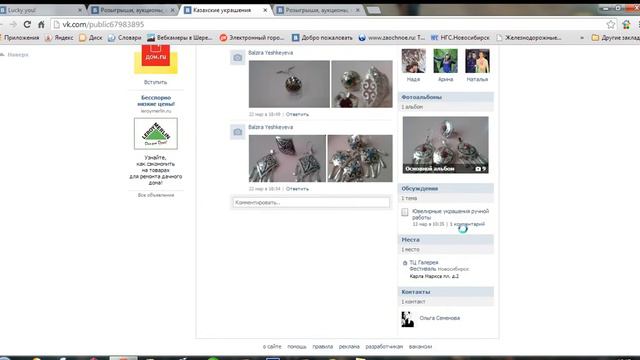Open the Контакты section header
640x360 pixels.
point(446,292)
